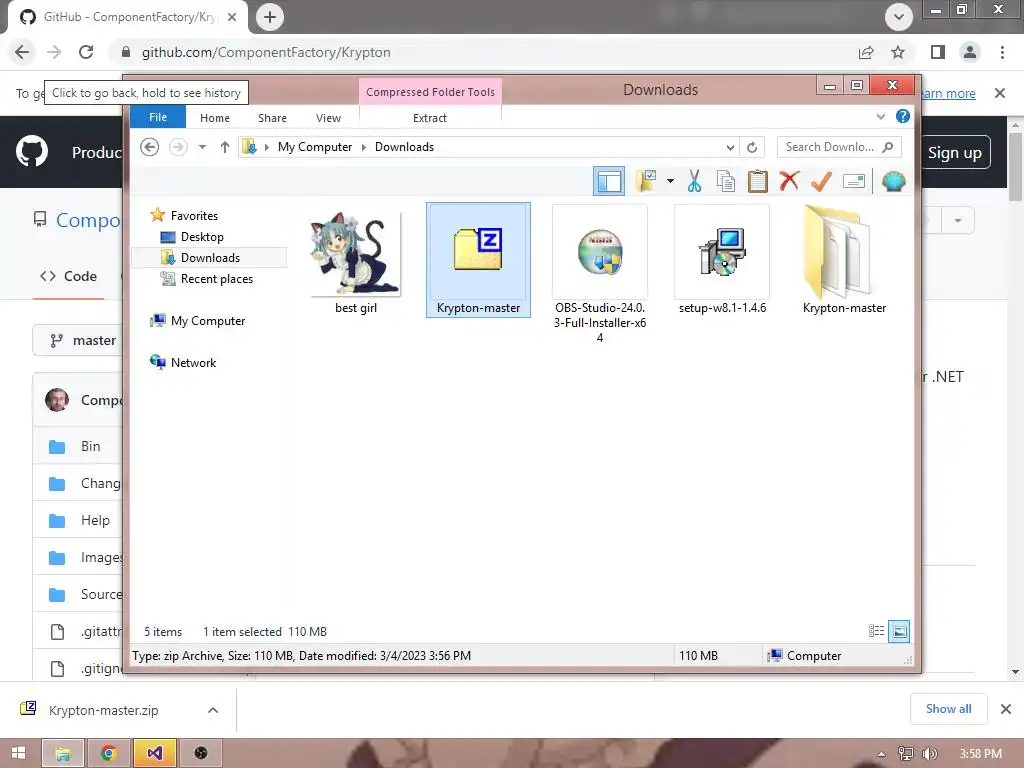The width and height of the screenshot is (1024, 768).
Task: Select the Compressed Folder Tools tab
Action: pos(430,92)
